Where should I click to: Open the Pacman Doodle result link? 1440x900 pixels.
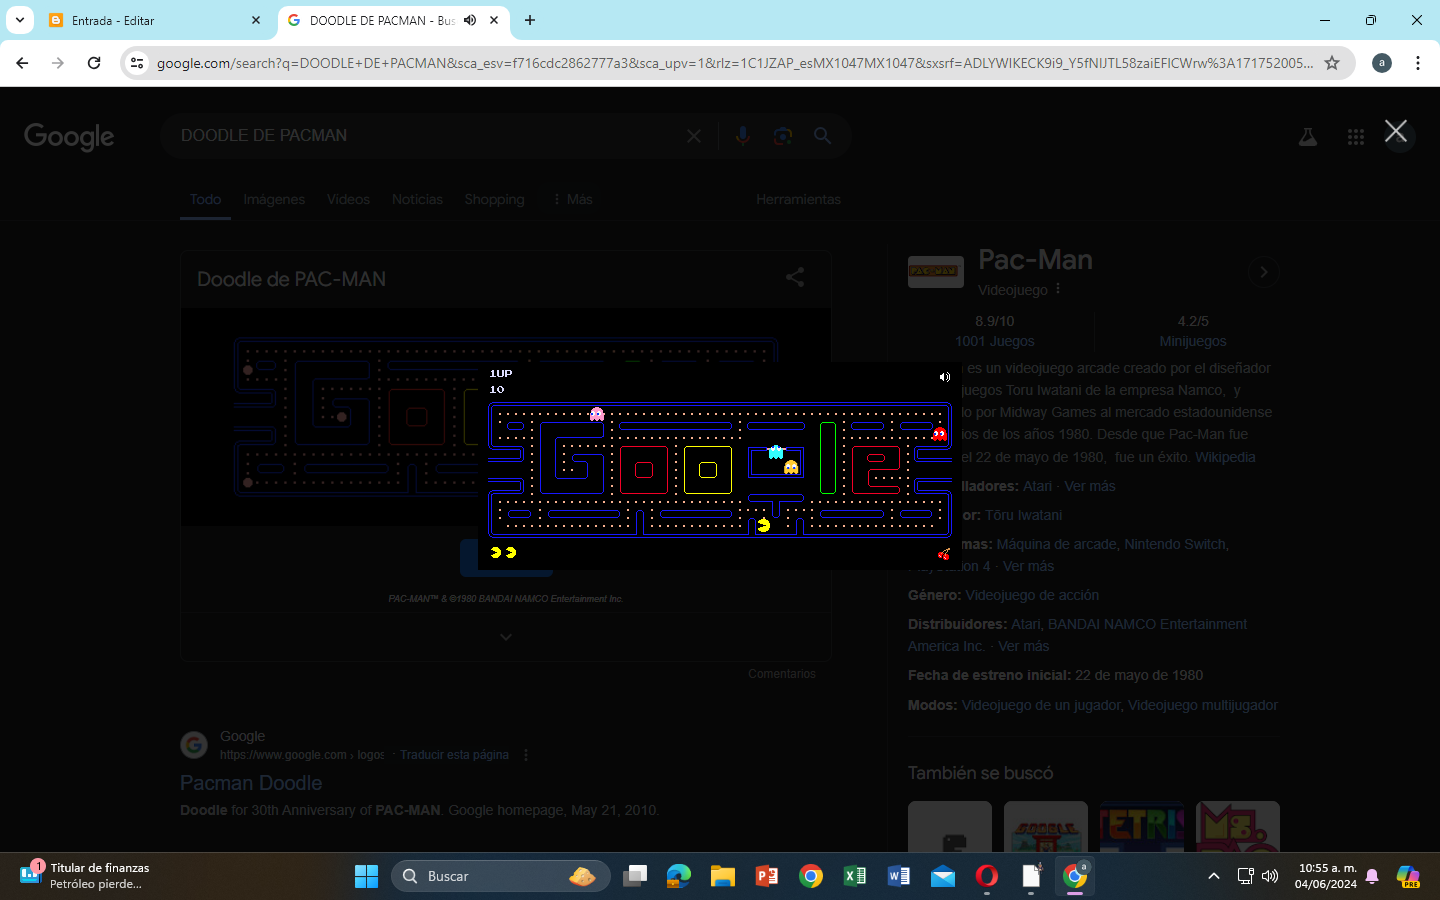click(251, 783)
